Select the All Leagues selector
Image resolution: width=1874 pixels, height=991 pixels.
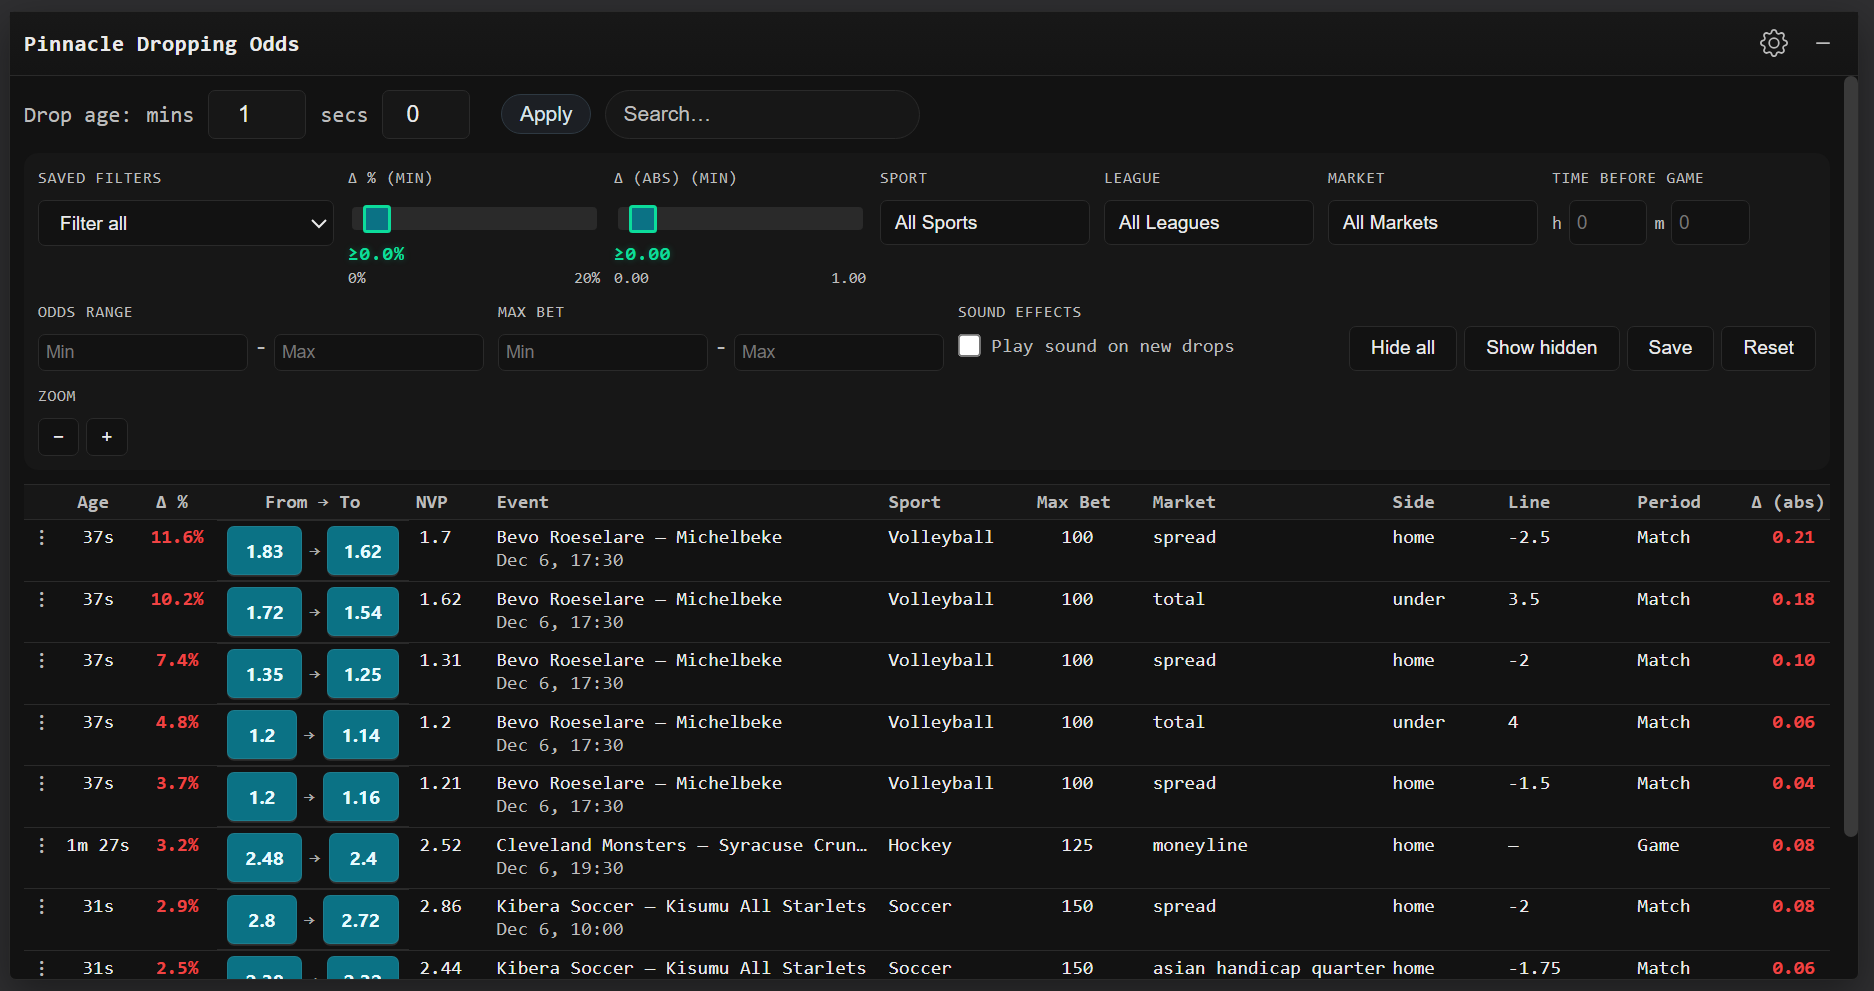[x=1207, y=222]
